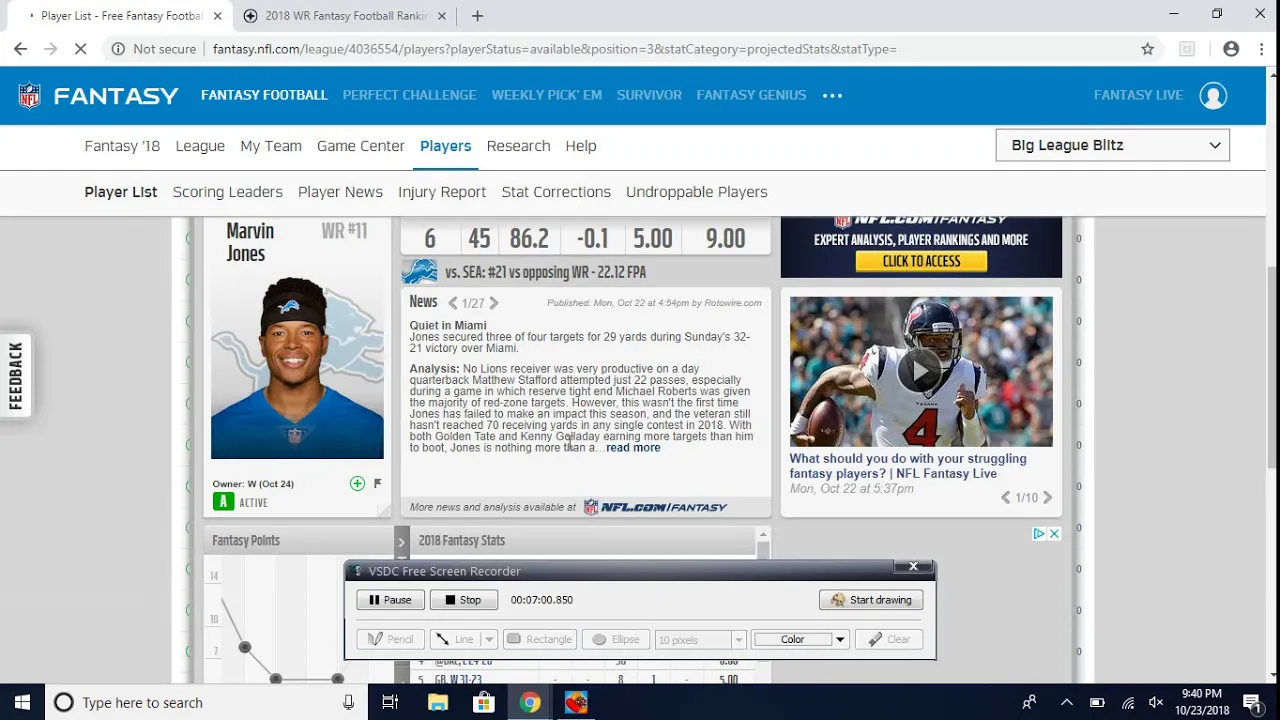Click the VSDC recorder taskbar icon
The height and width of the screenshot is (720, 1280).
click(x=576, y=703)
